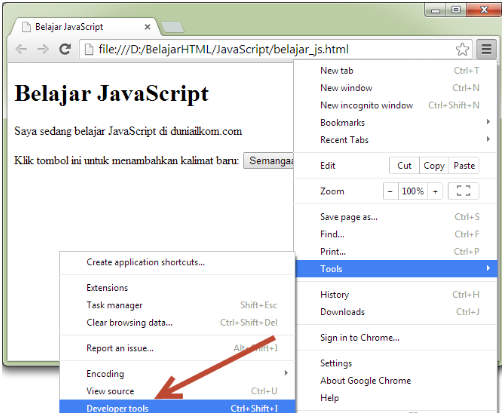Open Downloads menu item
502x413 pixels.
(396, 312)
